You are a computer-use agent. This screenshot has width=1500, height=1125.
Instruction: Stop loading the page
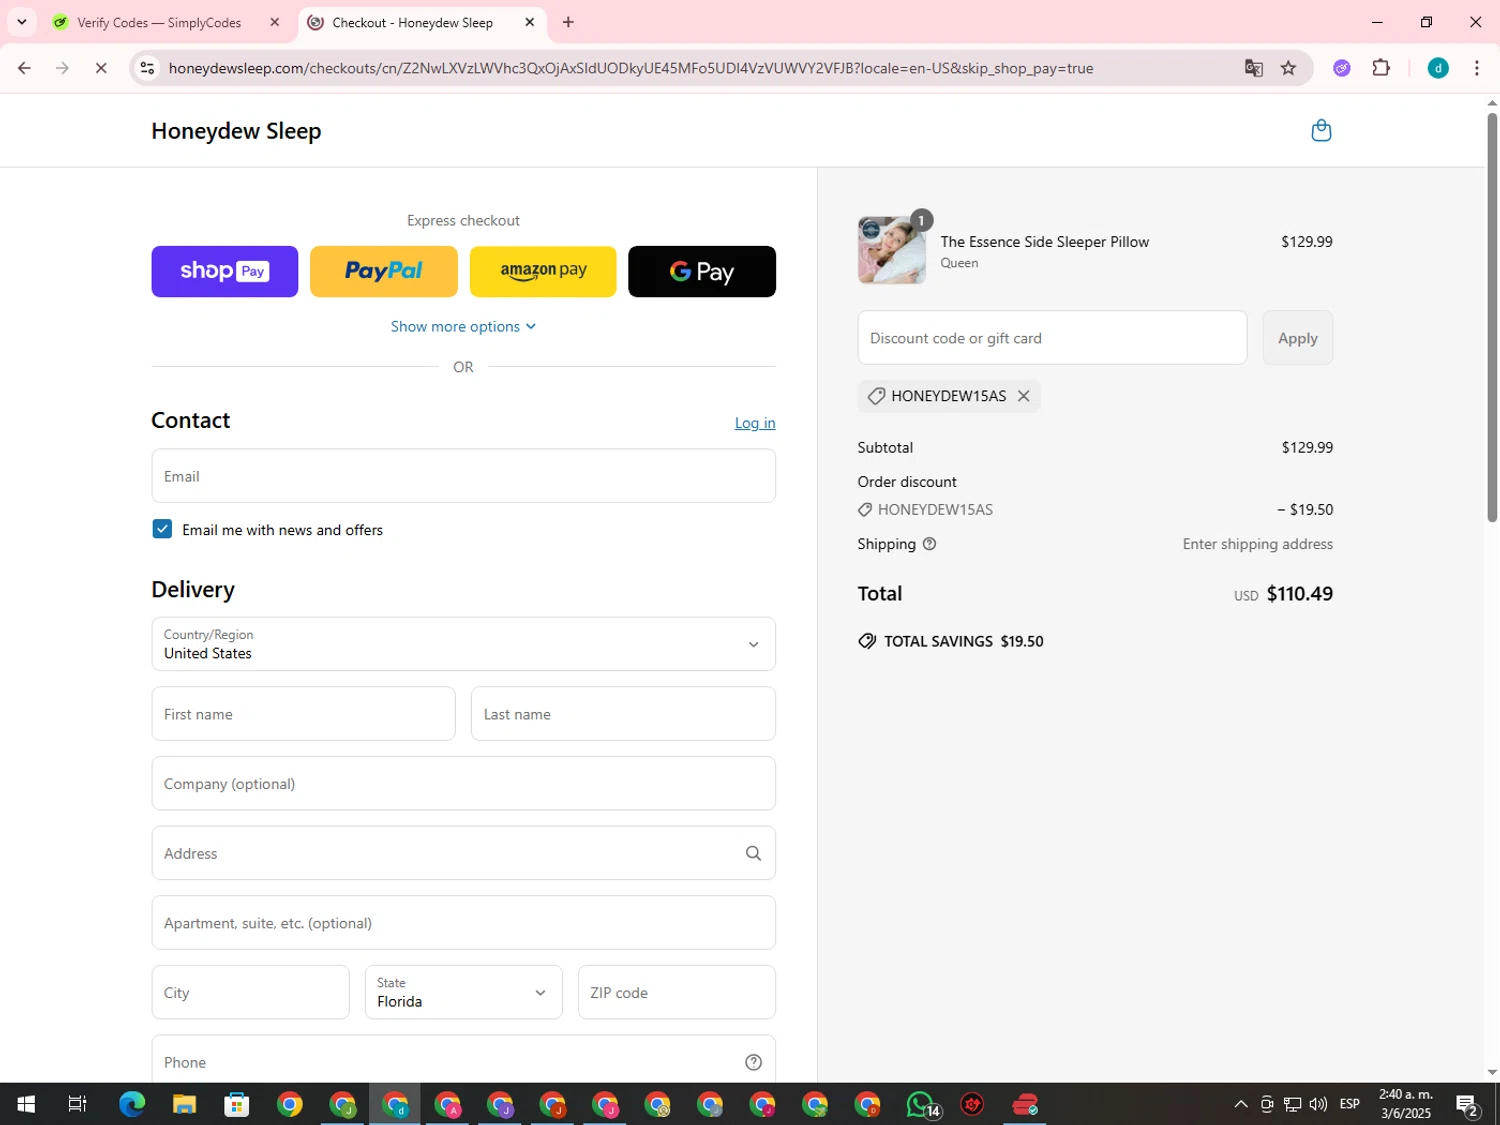tap(101, 68)
